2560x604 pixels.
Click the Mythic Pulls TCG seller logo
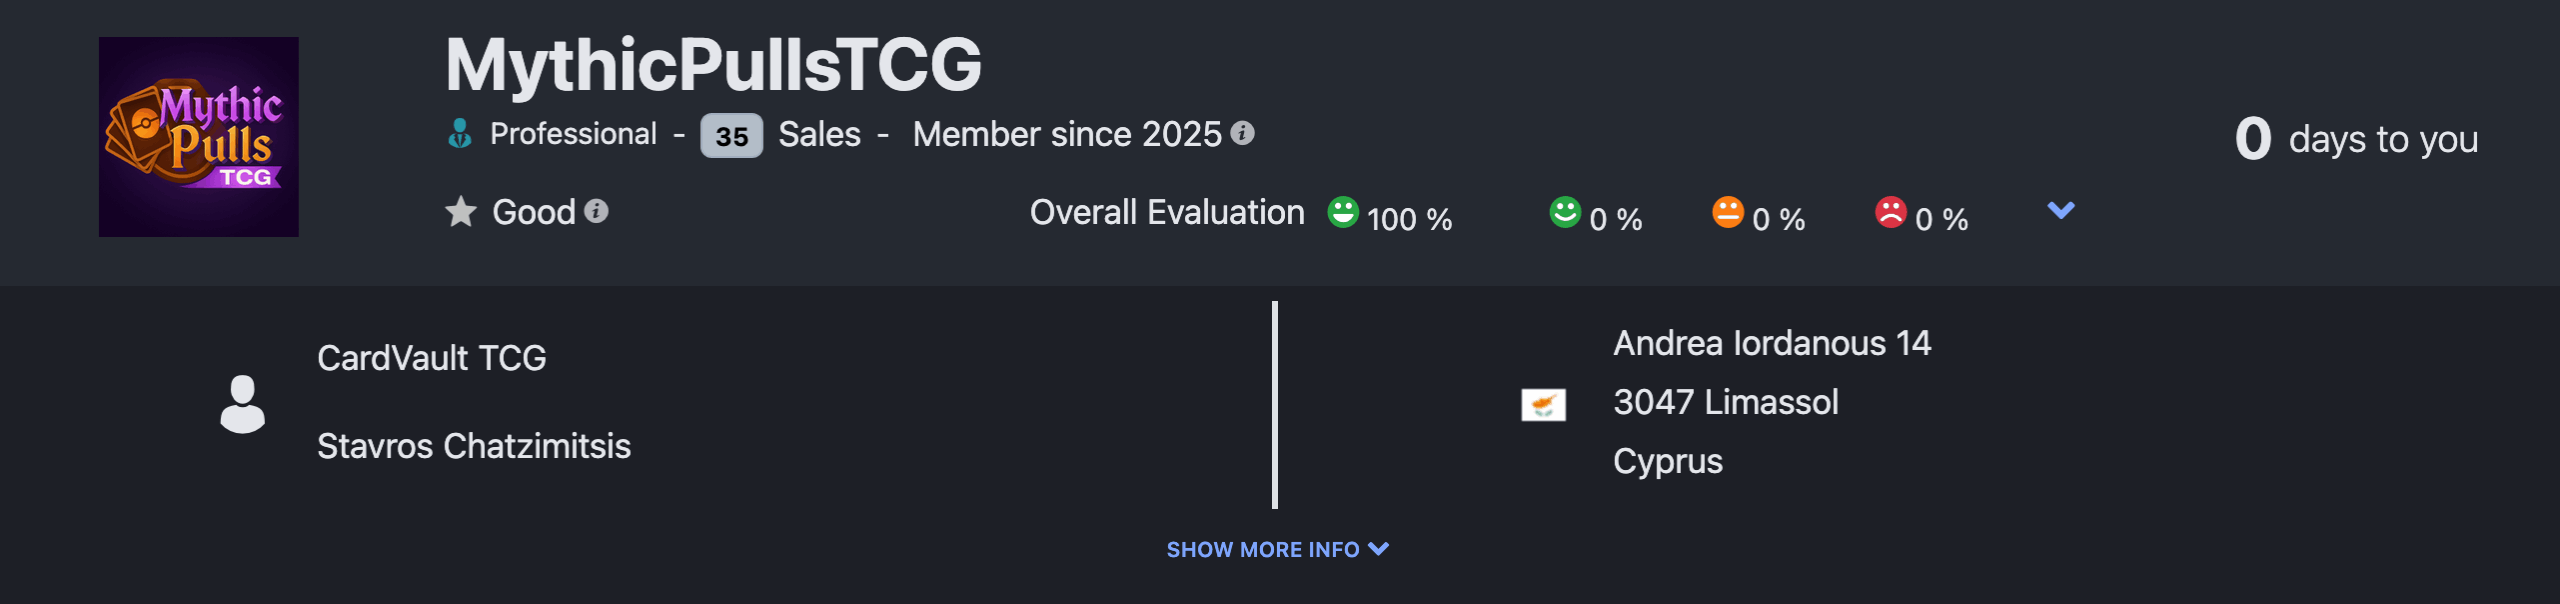[198, 137]
